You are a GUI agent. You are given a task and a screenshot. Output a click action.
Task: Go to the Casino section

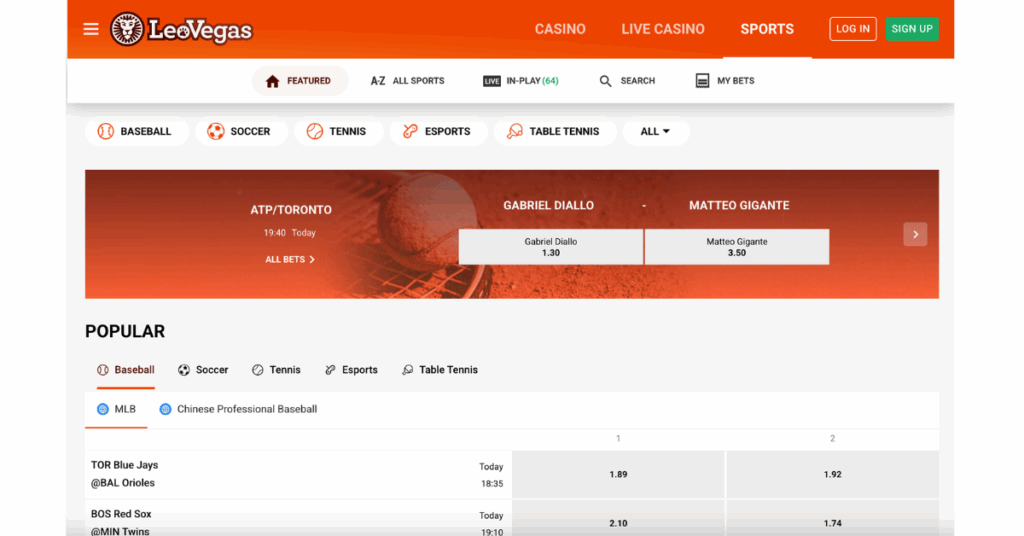point(560,29)
